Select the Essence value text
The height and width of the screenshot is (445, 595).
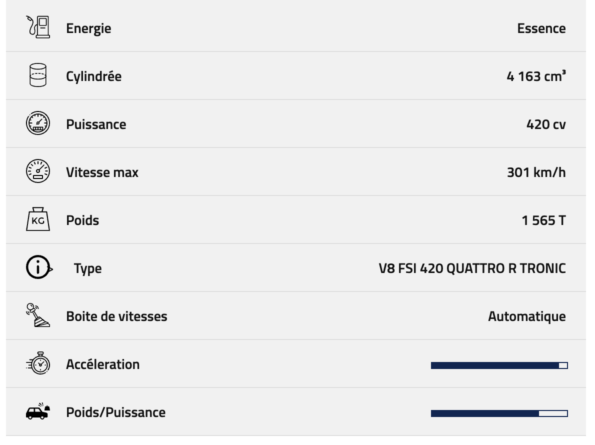click(541, 28)
